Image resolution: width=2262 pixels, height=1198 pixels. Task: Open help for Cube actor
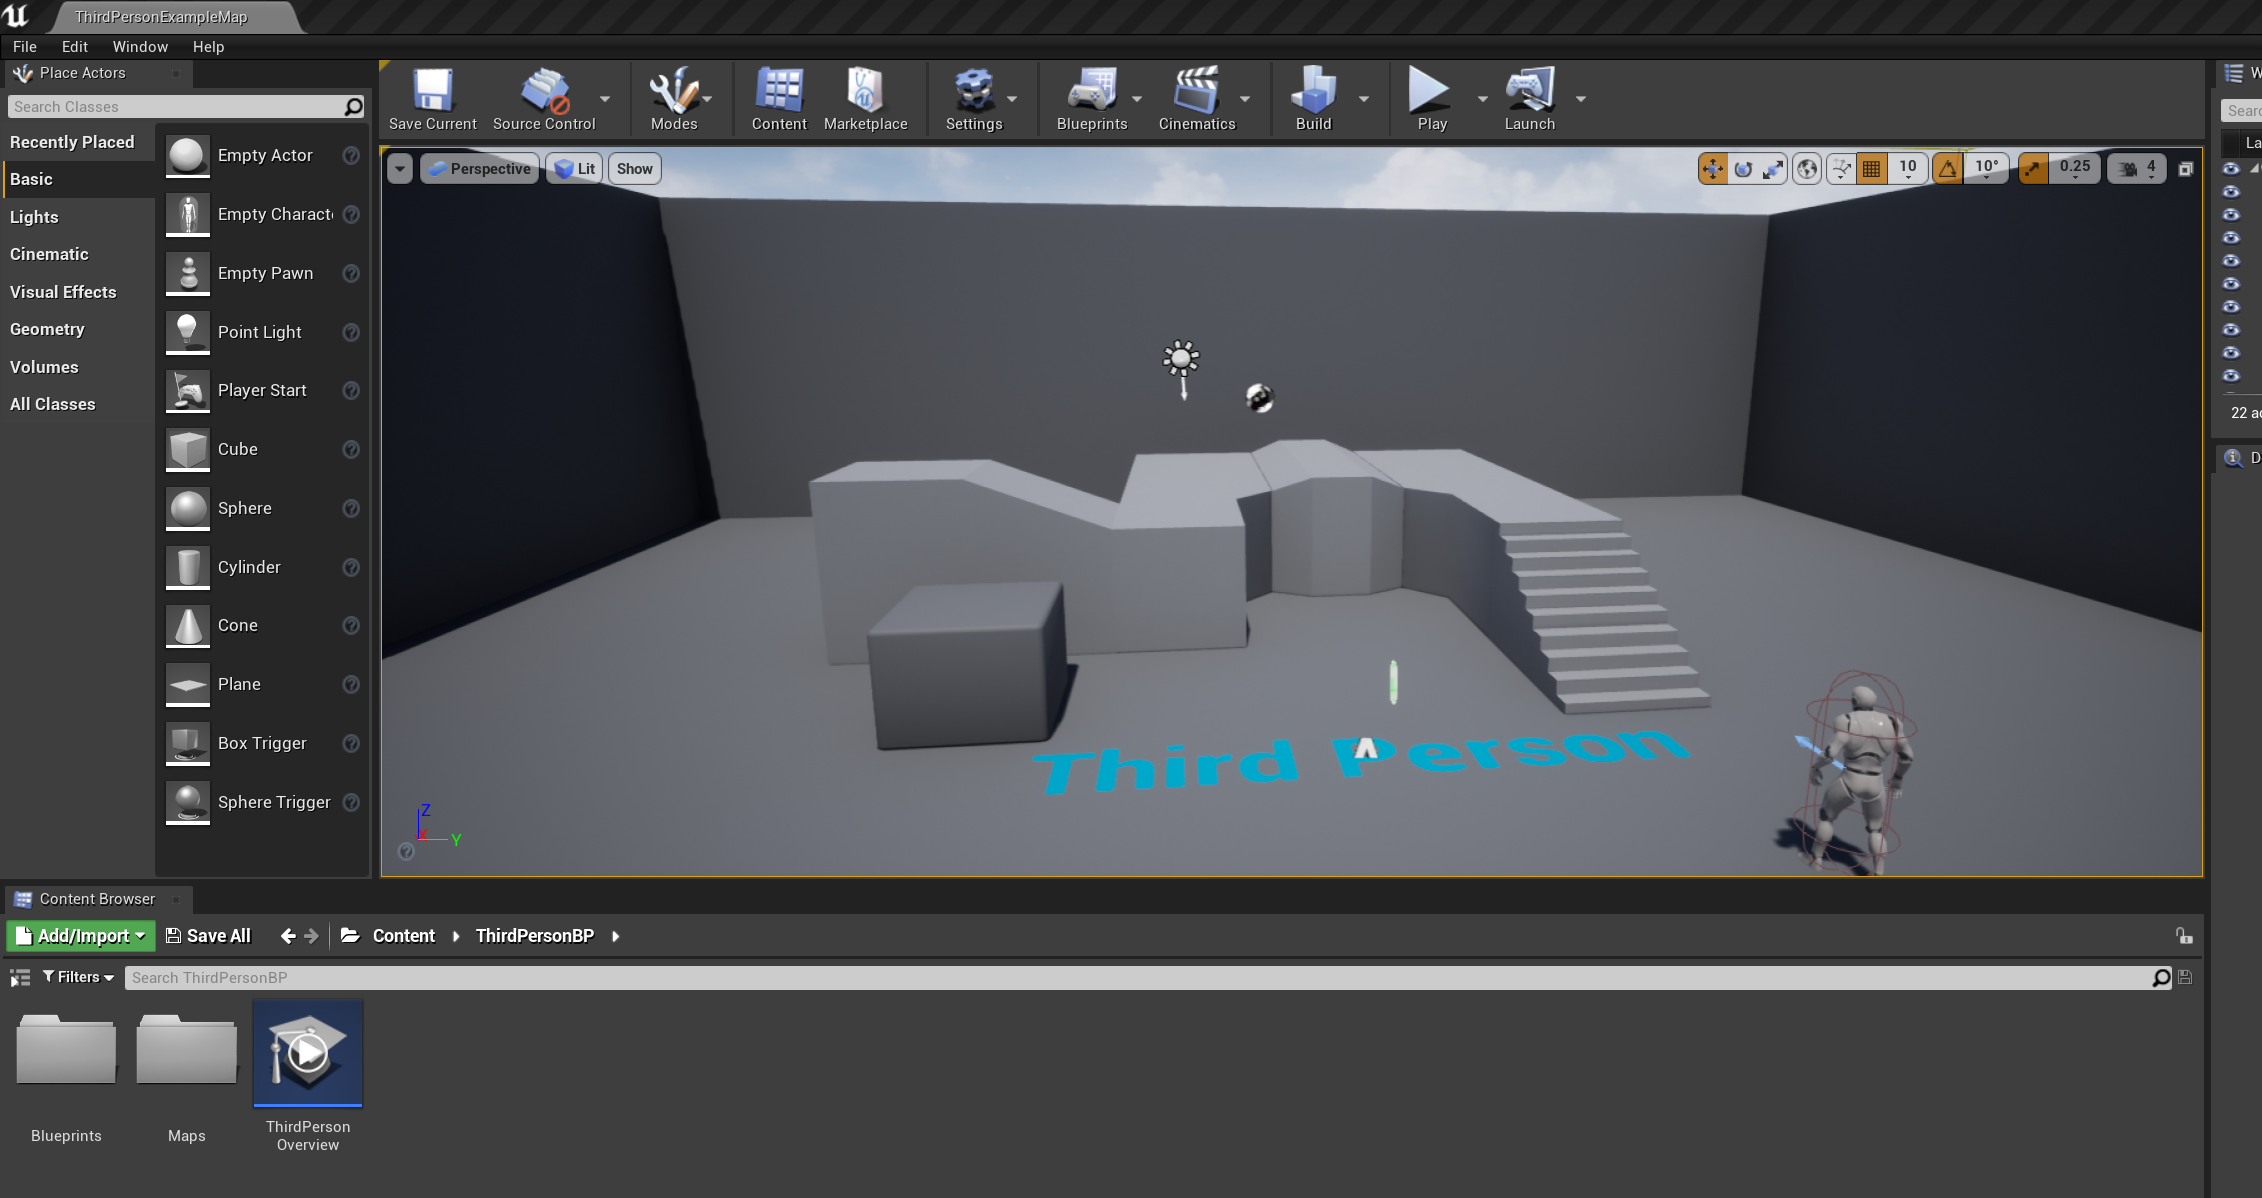pyautogui.click(x=351, y=450)
